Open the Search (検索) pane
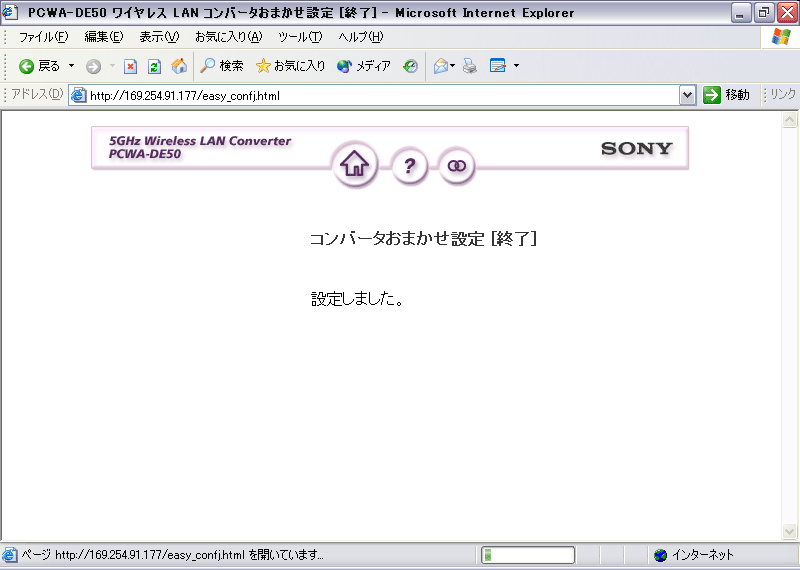Image resolution: width=800 pixels, height=570 pixels. 222,66
